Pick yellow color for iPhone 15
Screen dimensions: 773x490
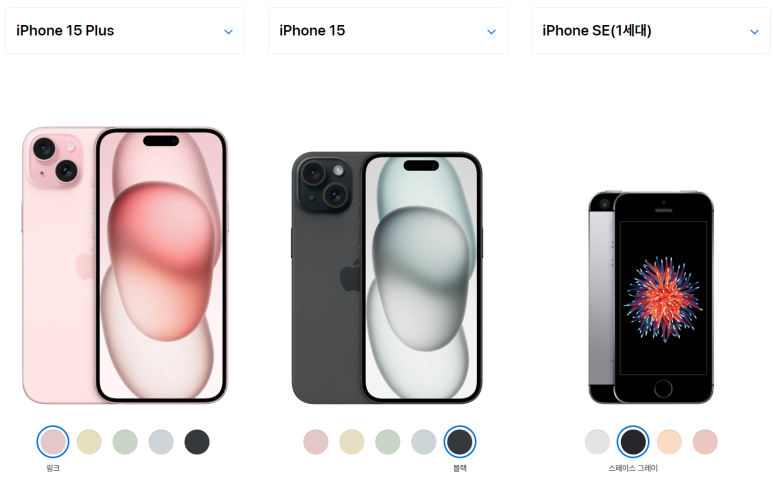[352, 442]
